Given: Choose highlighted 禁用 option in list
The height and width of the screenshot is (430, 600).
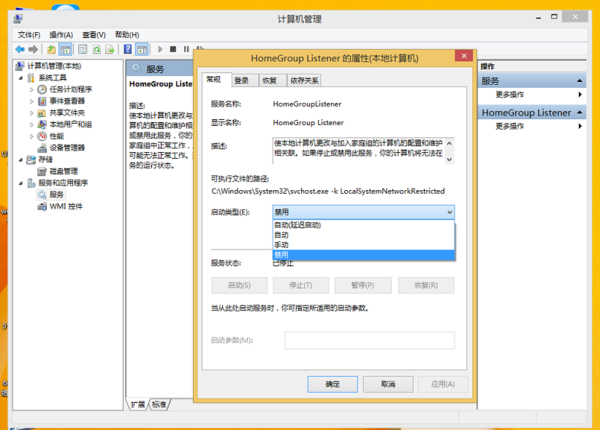Looking at the screenshot, I should (x=364, y=255).
